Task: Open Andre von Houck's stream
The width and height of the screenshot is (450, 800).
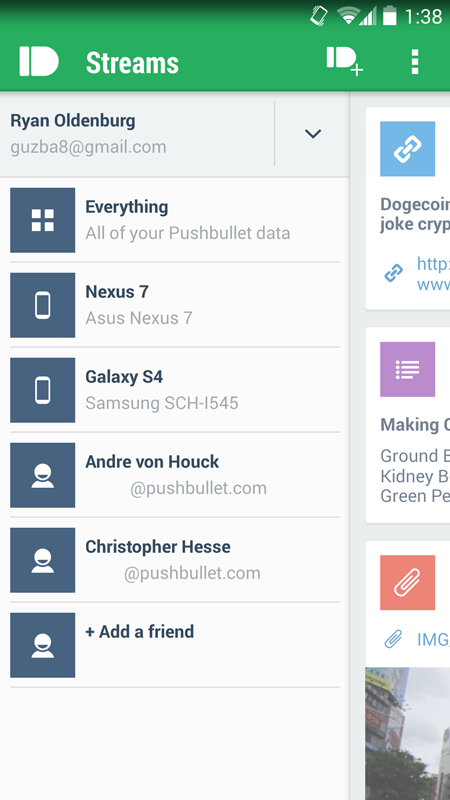Action: click(175, 475)
